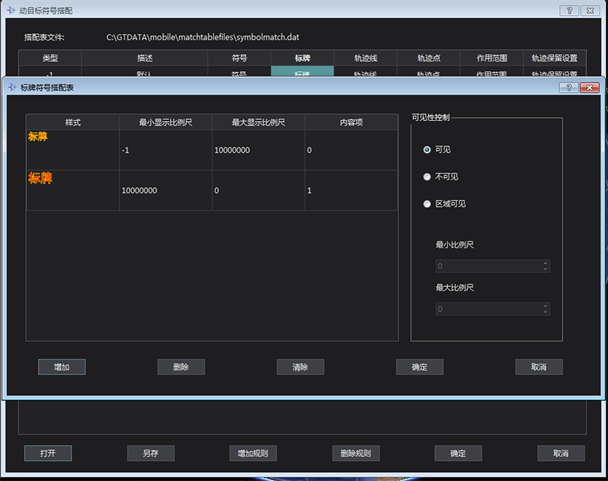Select the 可见 radio option

(x=428, y=149)
